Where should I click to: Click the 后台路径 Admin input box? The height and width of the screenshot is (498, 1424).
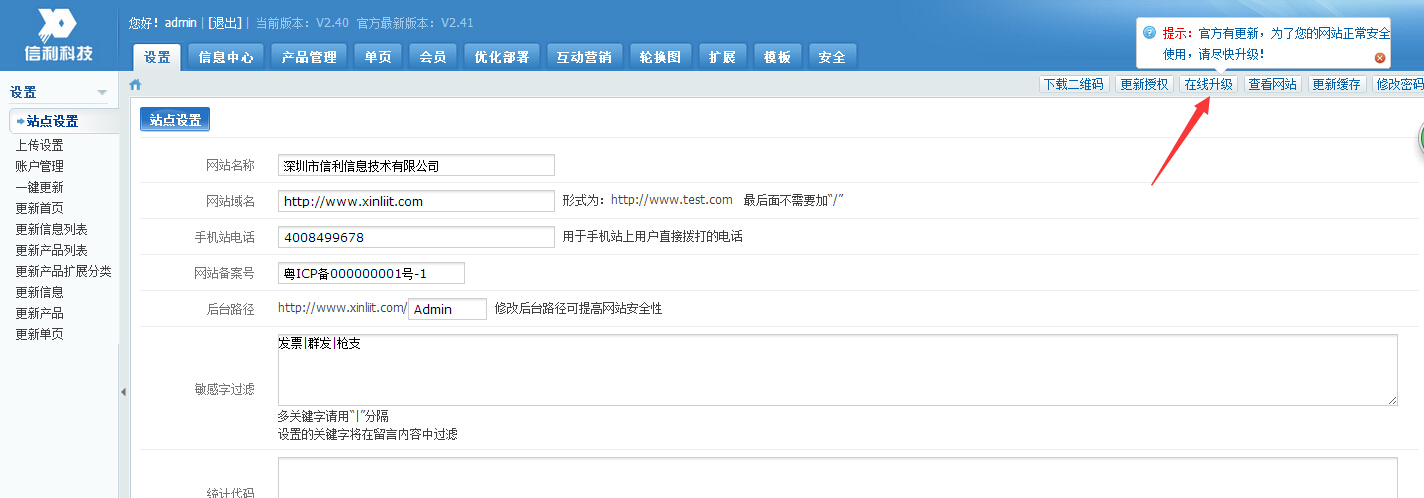(448, 310)
